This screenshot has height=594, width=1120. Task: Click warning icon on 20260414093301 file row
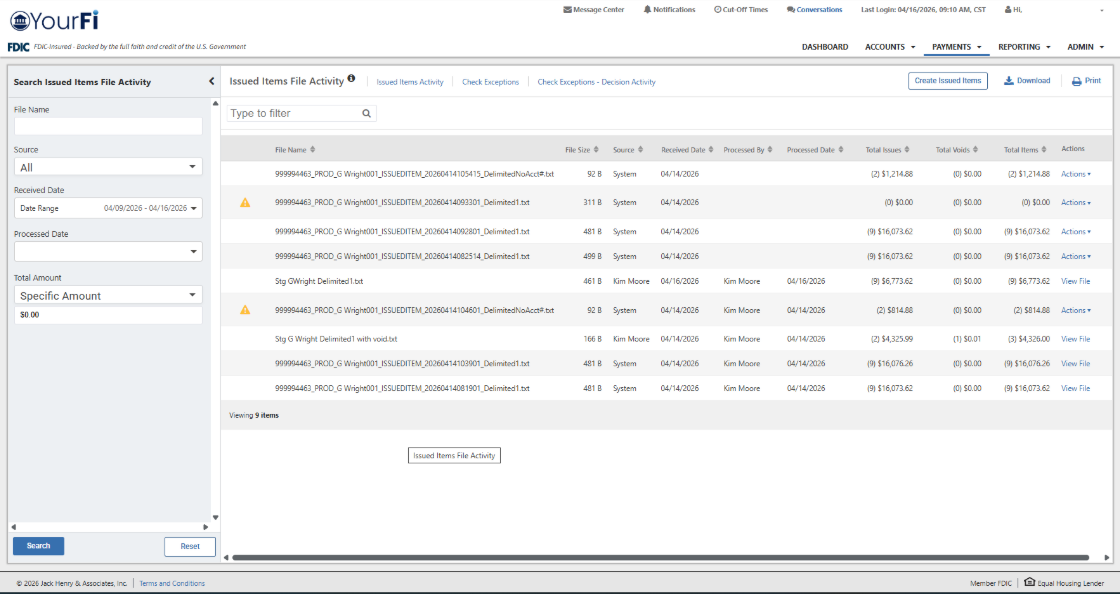click(x=245, y=203)
